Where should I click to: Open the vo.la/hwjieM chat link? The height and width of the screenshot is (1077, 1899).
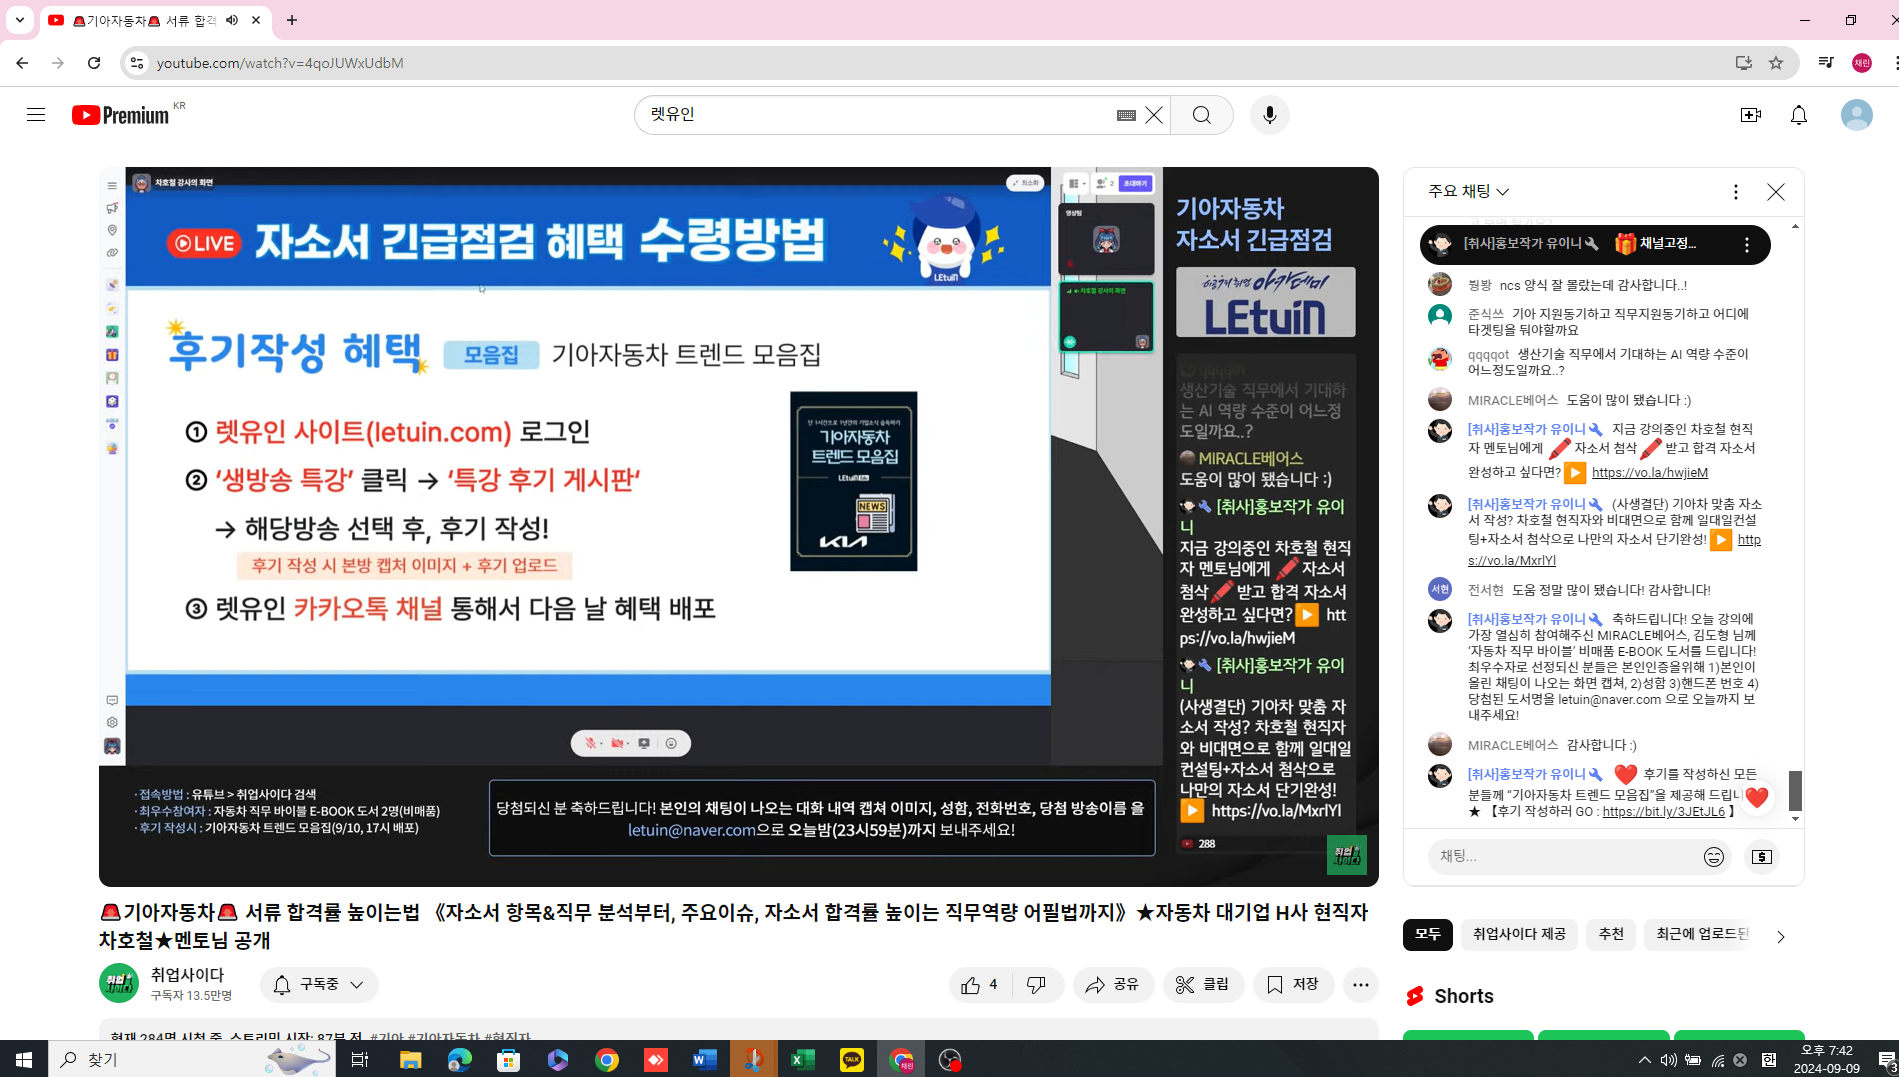(x=1650, y=473)
